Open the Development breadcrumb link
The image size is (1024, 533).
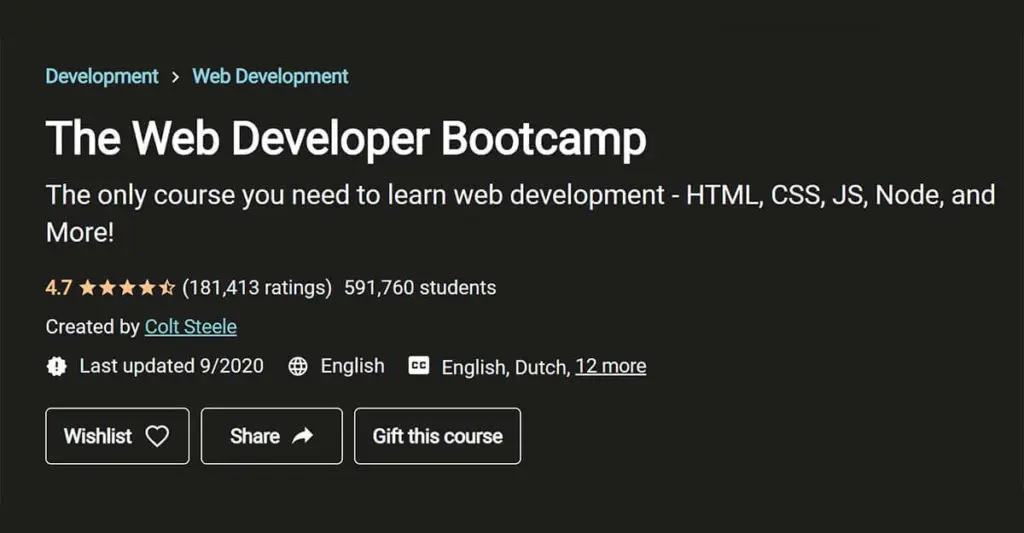(102, 76)
